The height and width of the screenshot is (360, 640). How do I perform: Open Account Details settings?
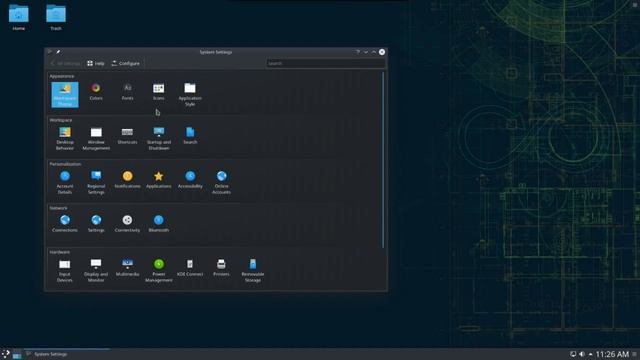[x=65, y=183]
